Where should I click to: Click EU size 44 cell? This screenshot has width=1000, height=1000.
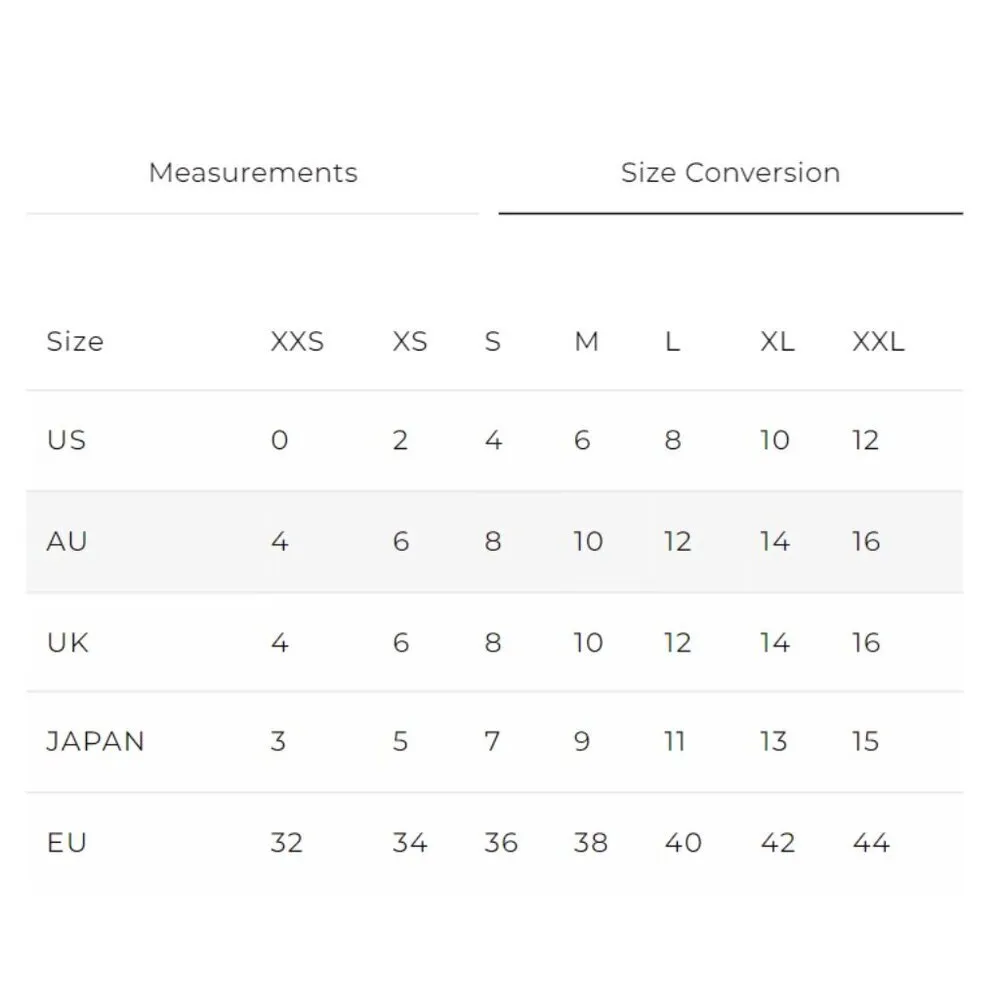point(871,843)
